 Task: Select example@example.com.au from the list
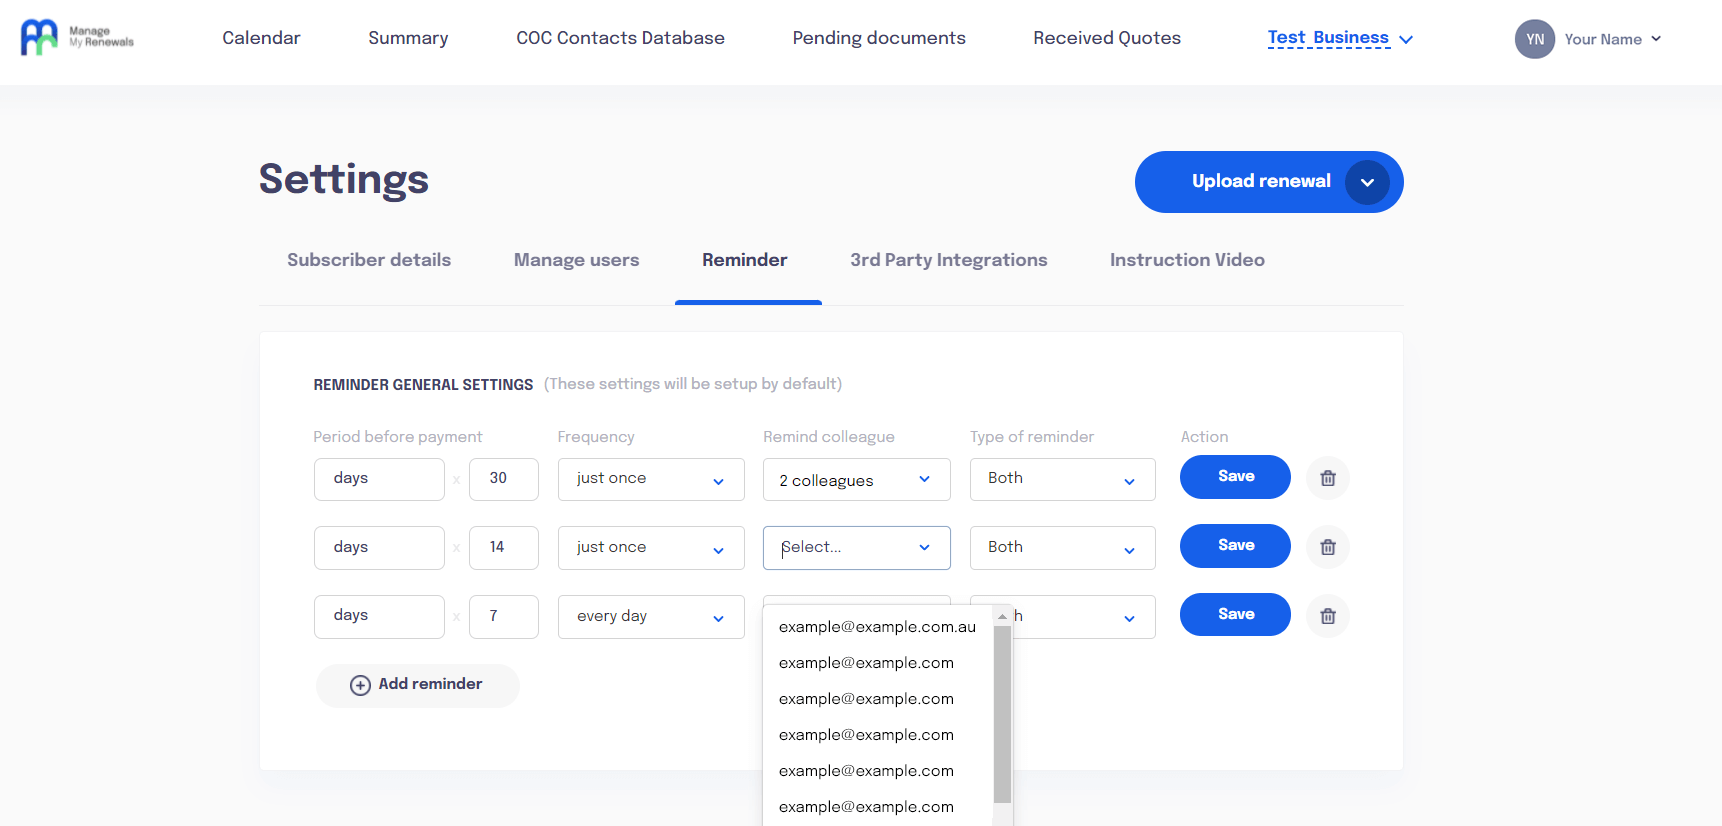tap(877, 627)
